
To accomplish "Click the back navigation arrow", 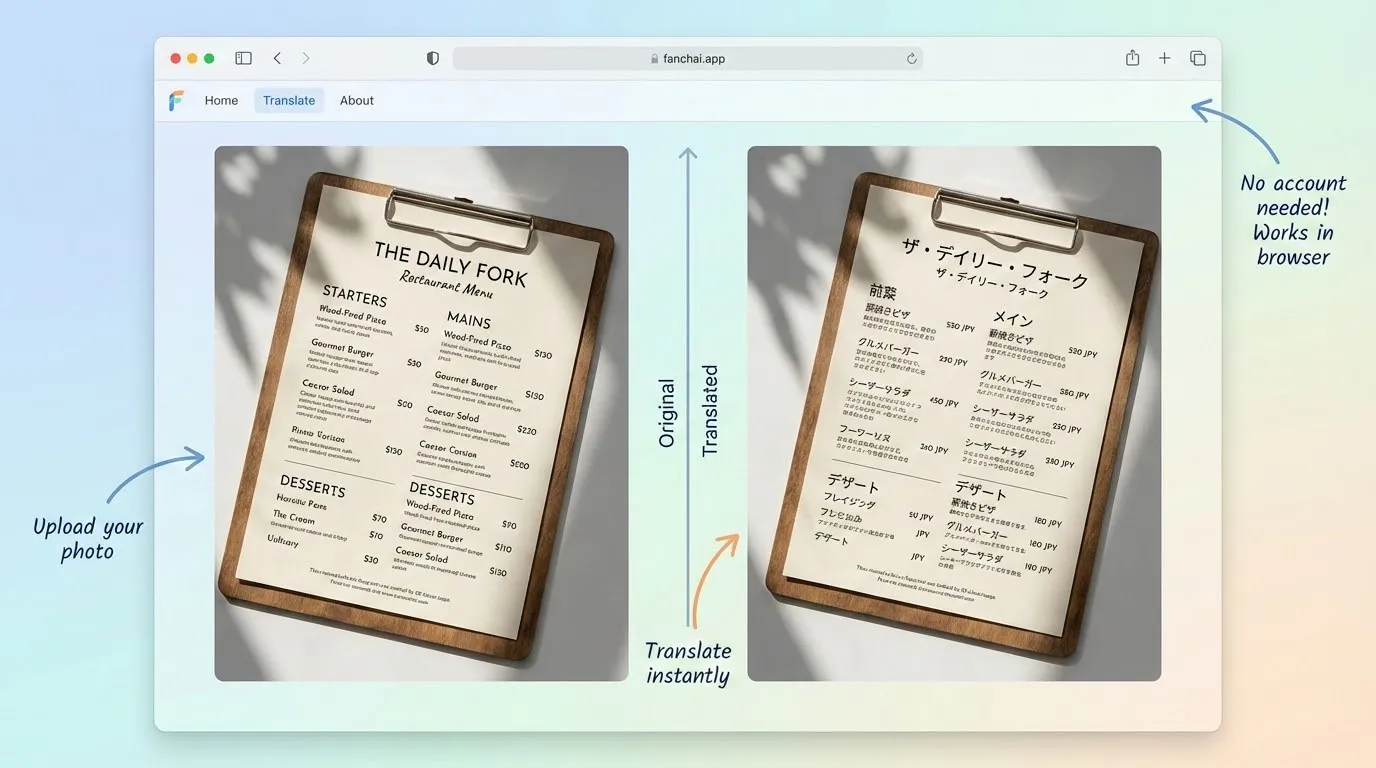I will 277,57.
